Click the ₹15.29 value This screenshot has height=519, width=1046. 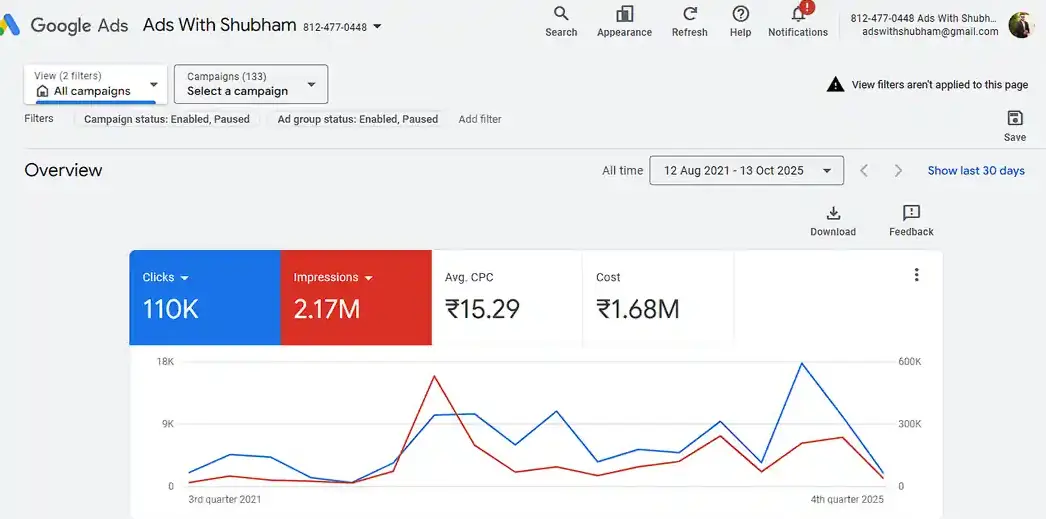point(482,310)
